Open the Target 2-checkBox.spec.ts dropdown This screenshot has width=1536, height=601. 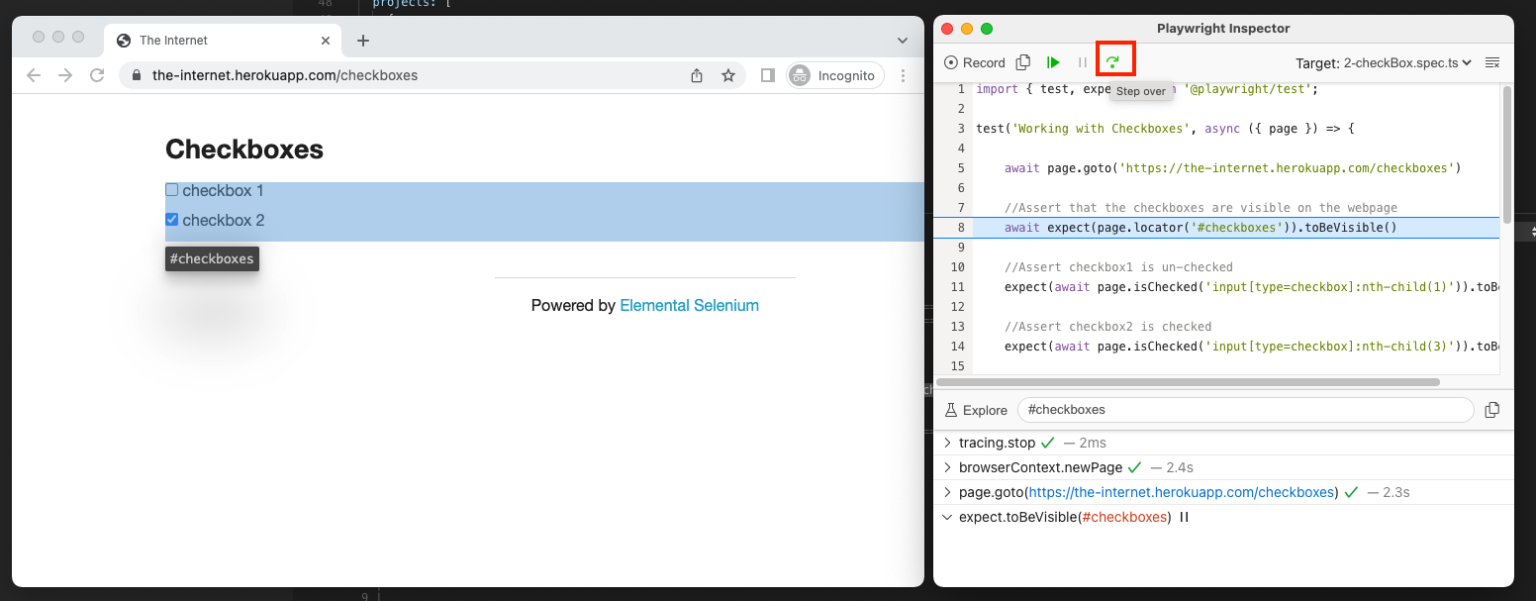[x=1384, y=62]
